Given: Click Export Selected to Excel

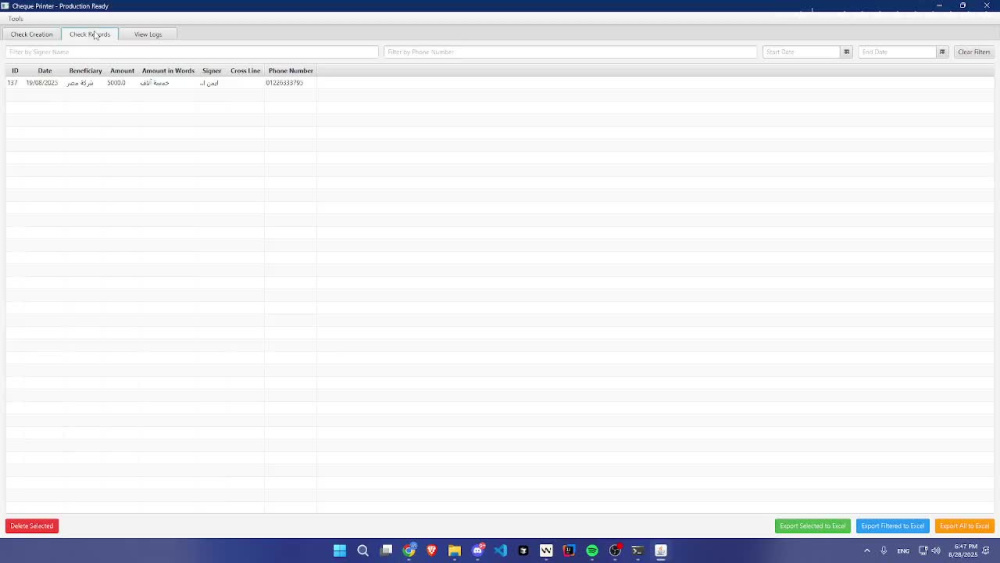Looking at the screenshot, I should tap(812, 526).
